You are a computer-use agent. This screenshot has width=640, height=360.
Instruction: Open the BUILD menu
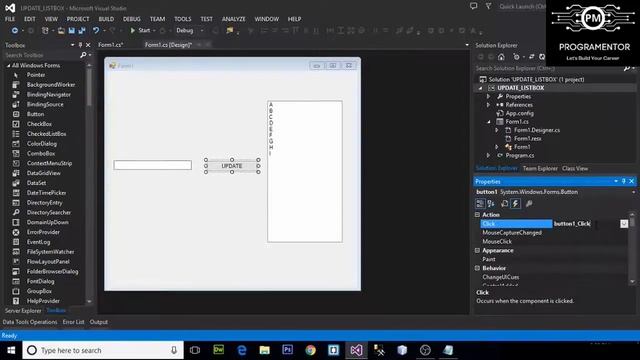pyautogui.click(x=106, y=19)
